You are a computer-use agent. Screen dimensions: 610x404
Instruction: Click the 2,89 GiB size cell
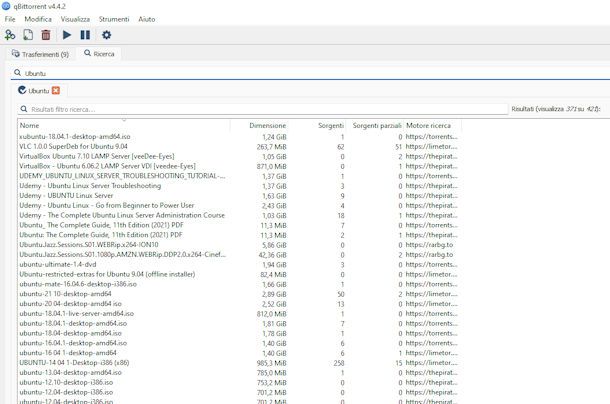(274, 294)
